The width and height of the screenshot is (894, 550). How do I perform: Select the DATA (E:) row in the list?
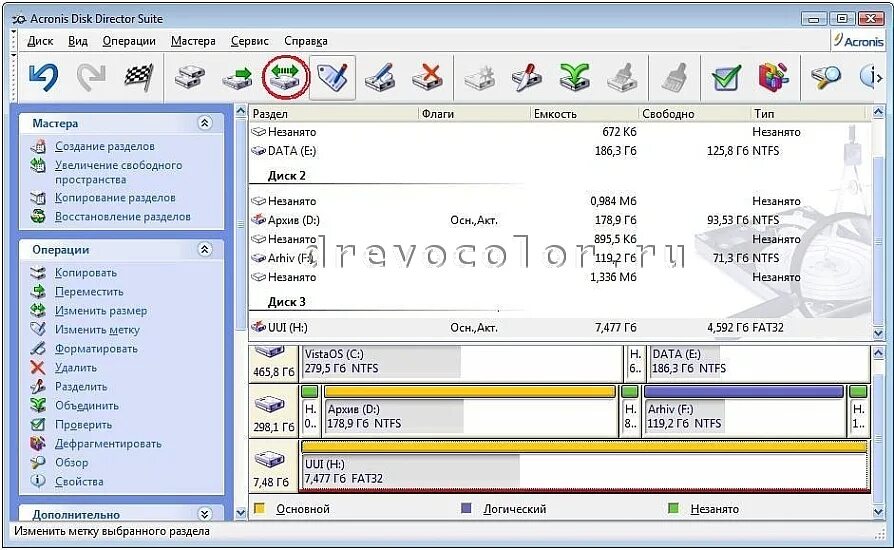560,151
